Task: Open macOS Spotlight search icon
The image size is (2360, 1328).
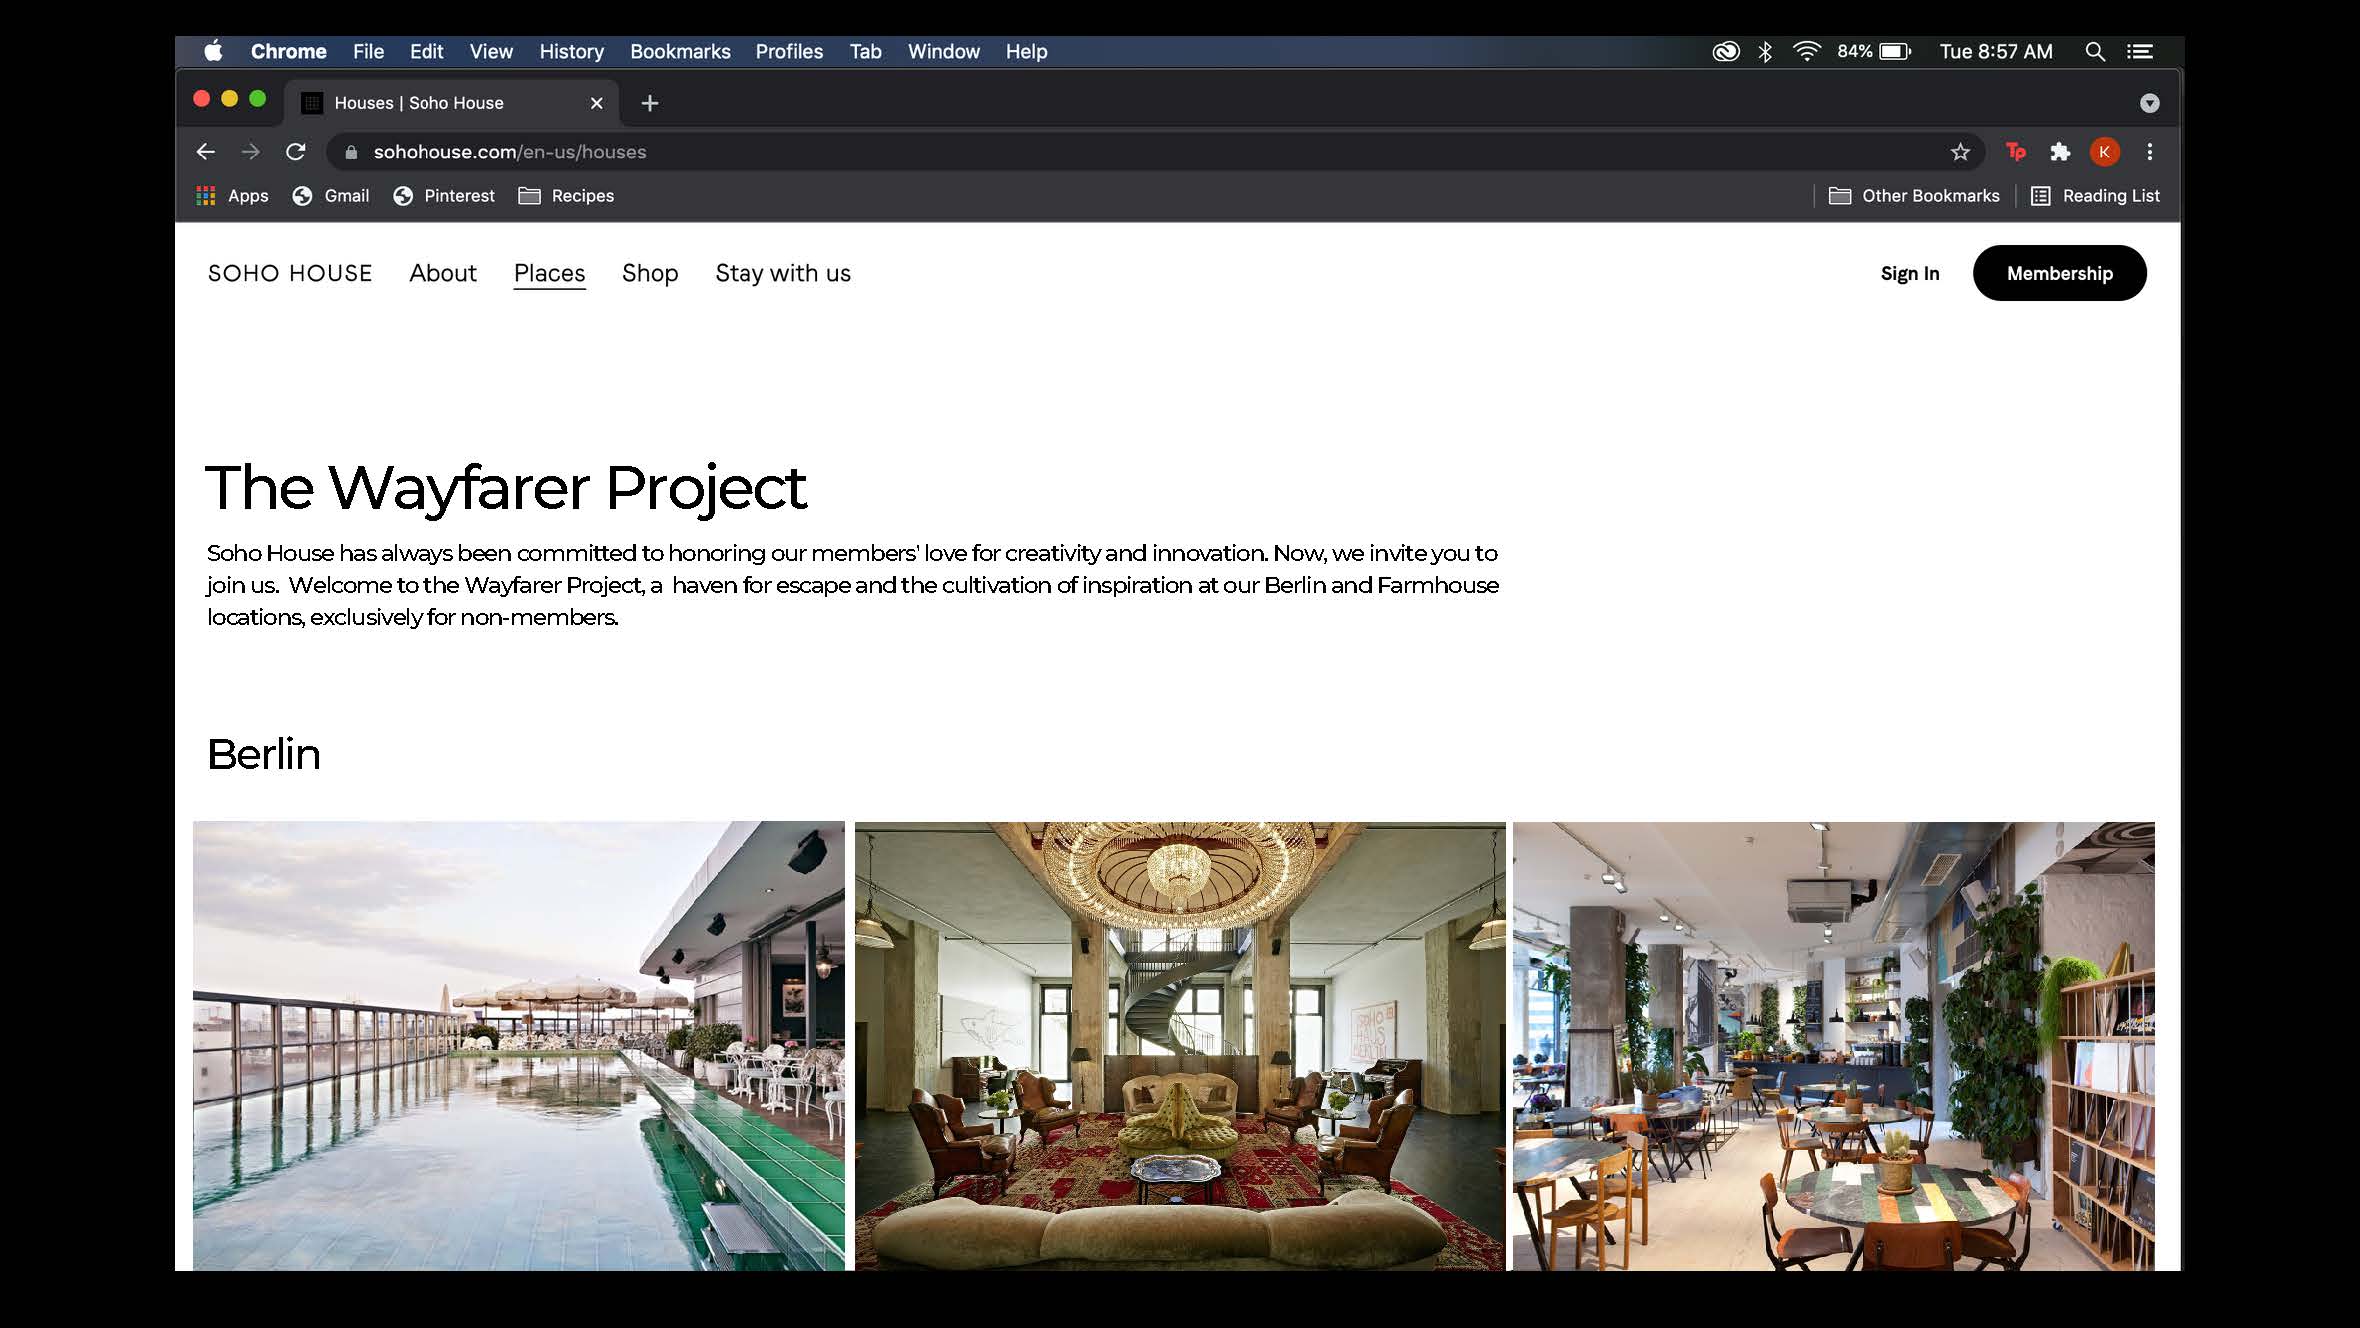Action: pos(2095,52)
